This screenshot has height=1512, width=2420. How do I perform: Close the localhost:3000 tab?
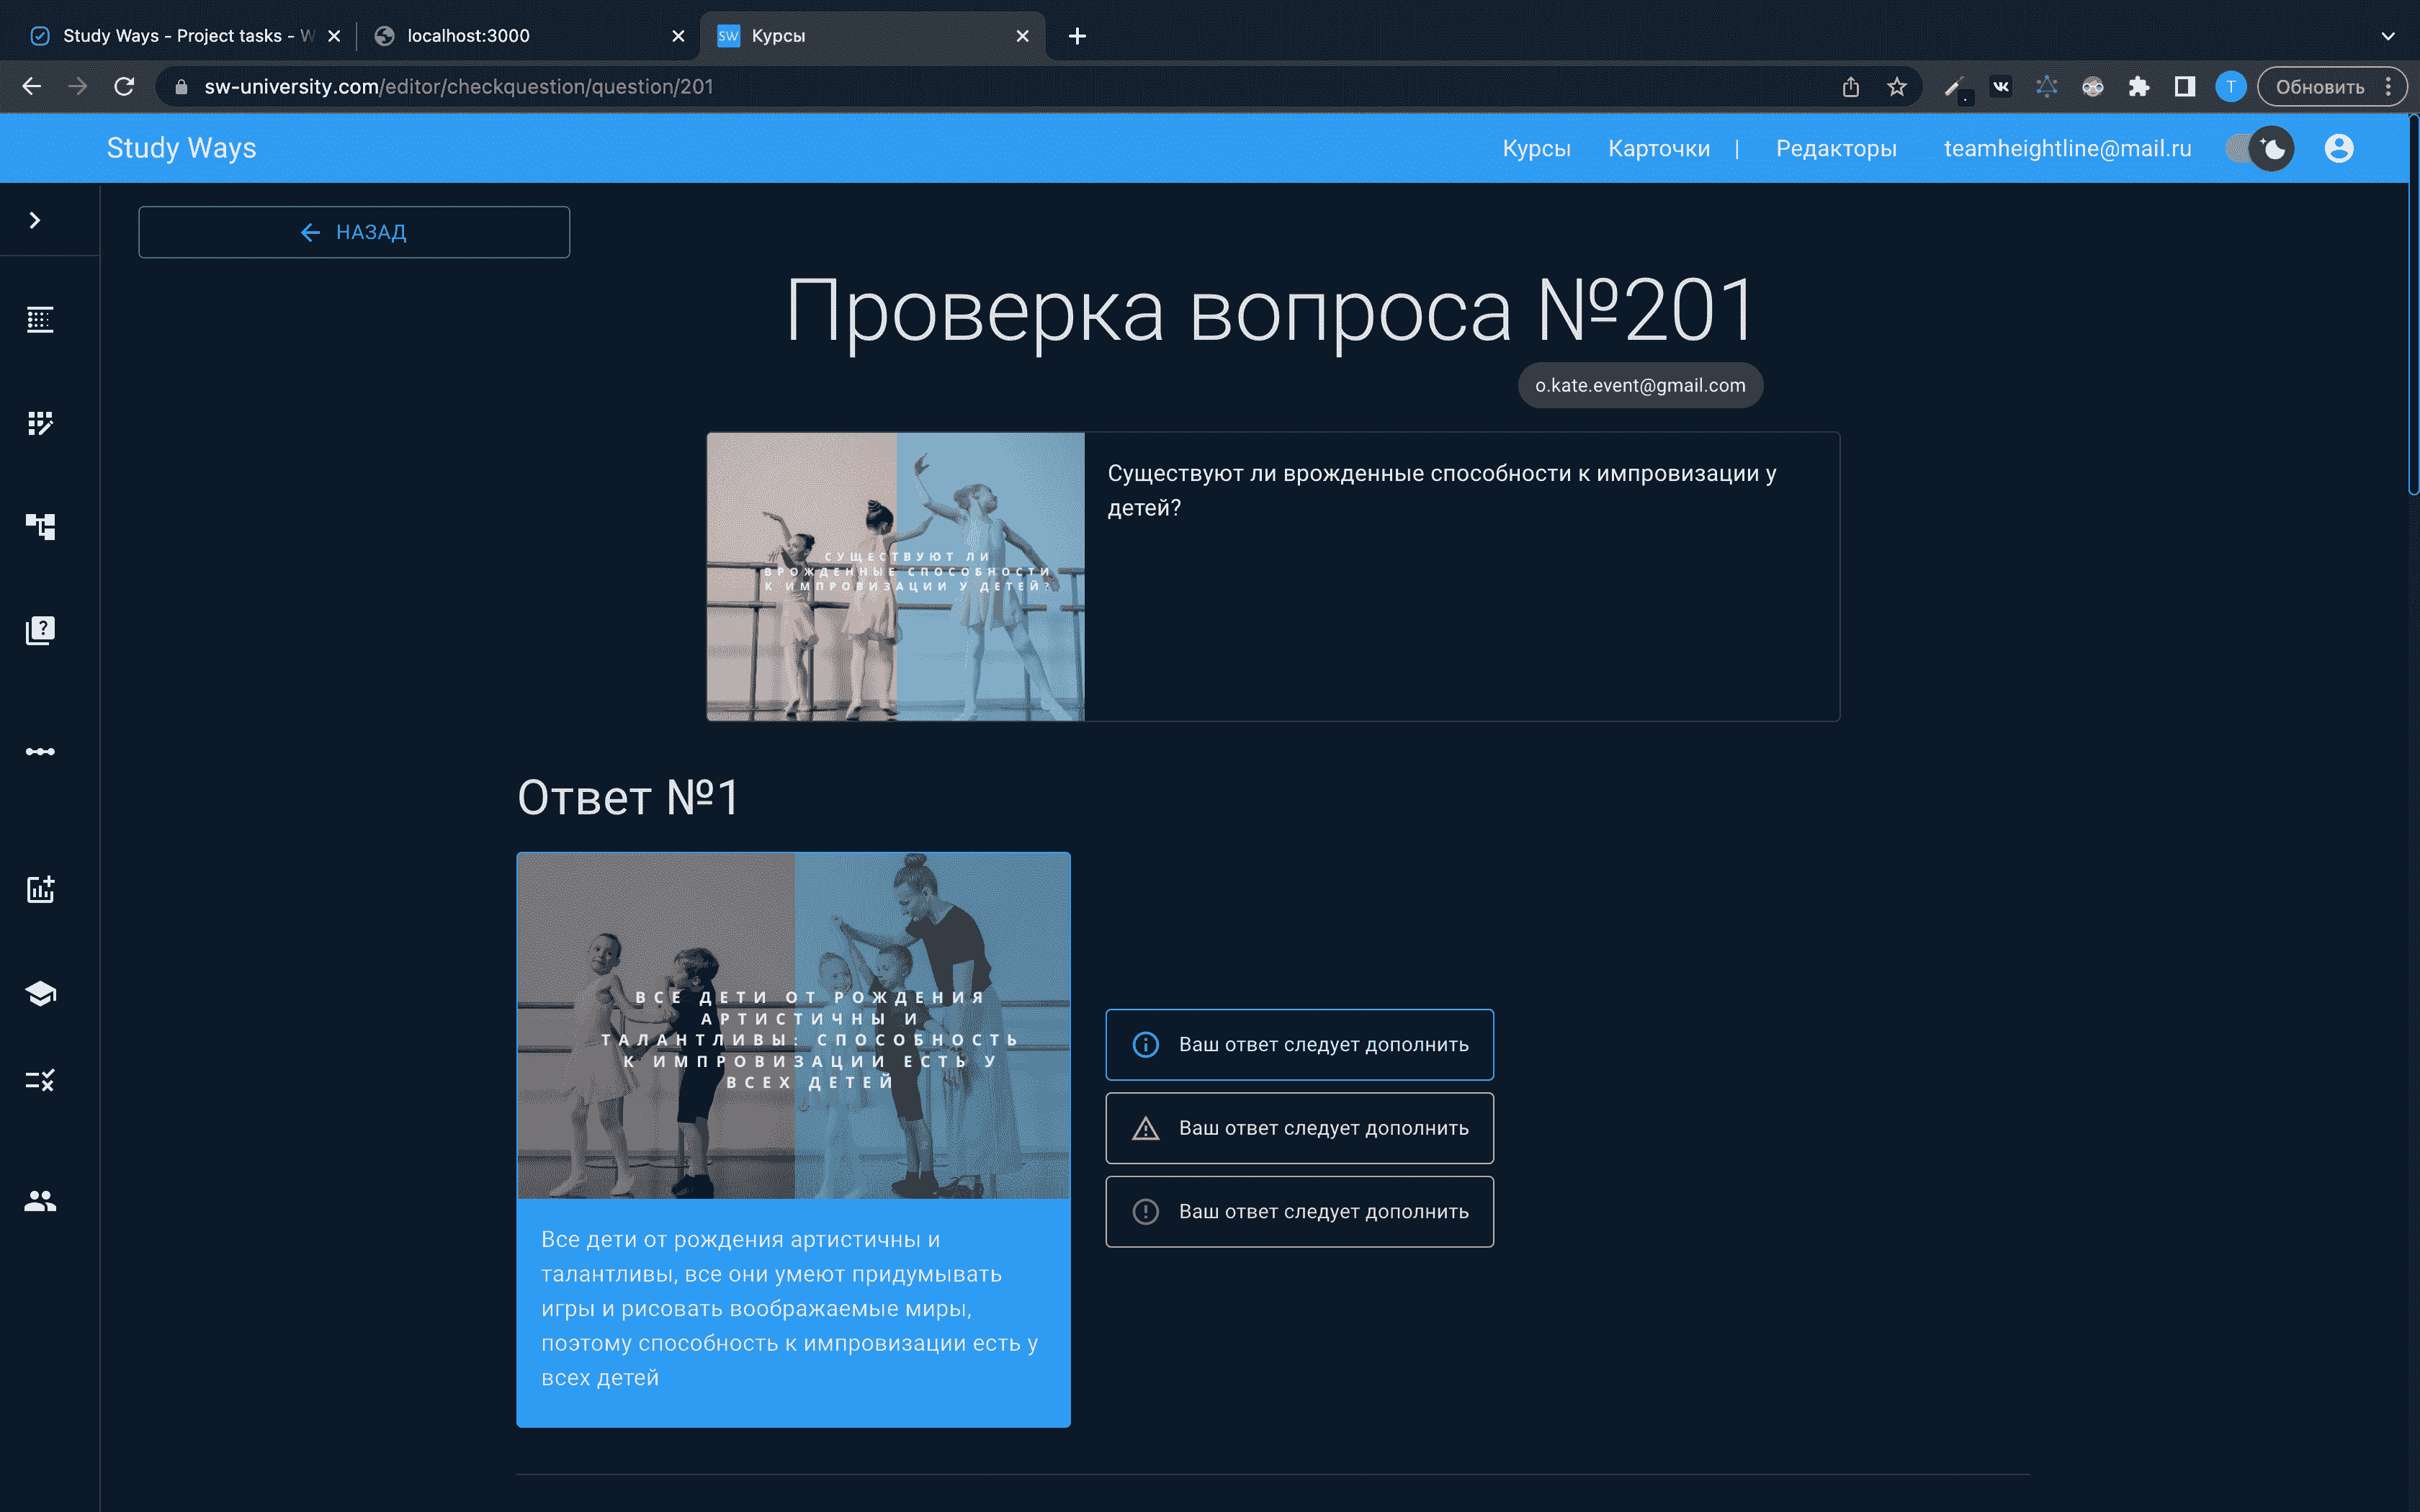678,36
